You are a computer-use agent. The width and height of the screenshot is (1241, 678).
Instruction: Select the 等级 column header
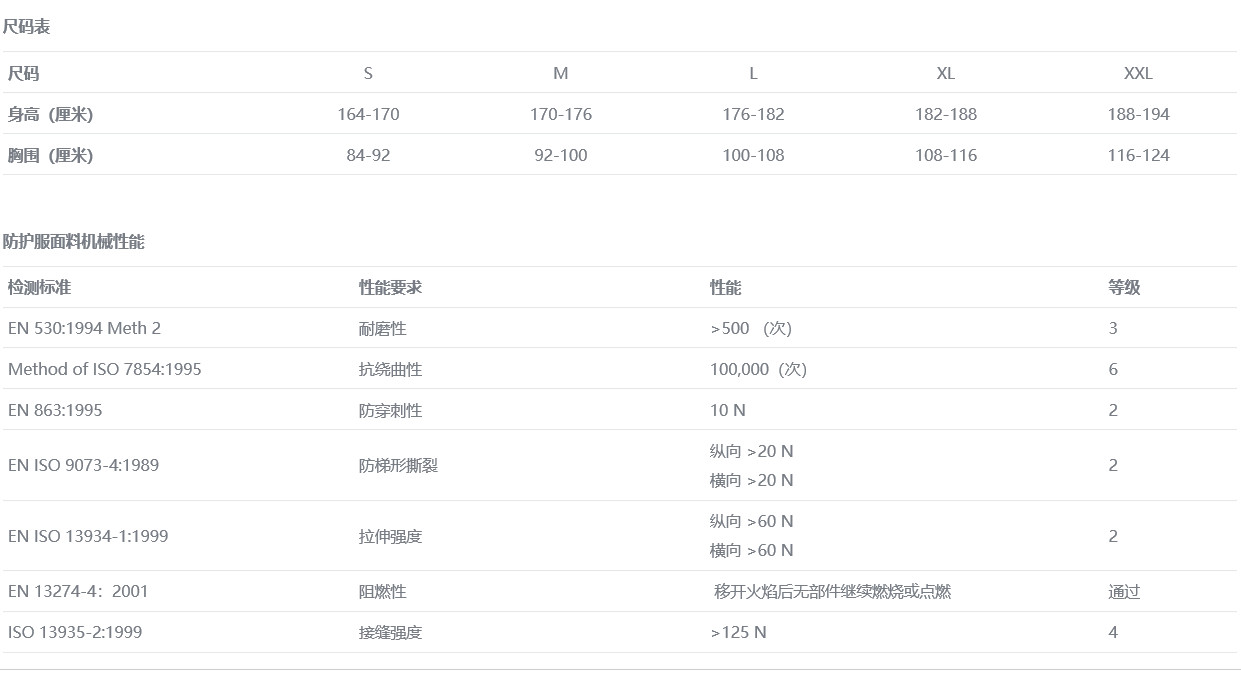click(1124, 287)
